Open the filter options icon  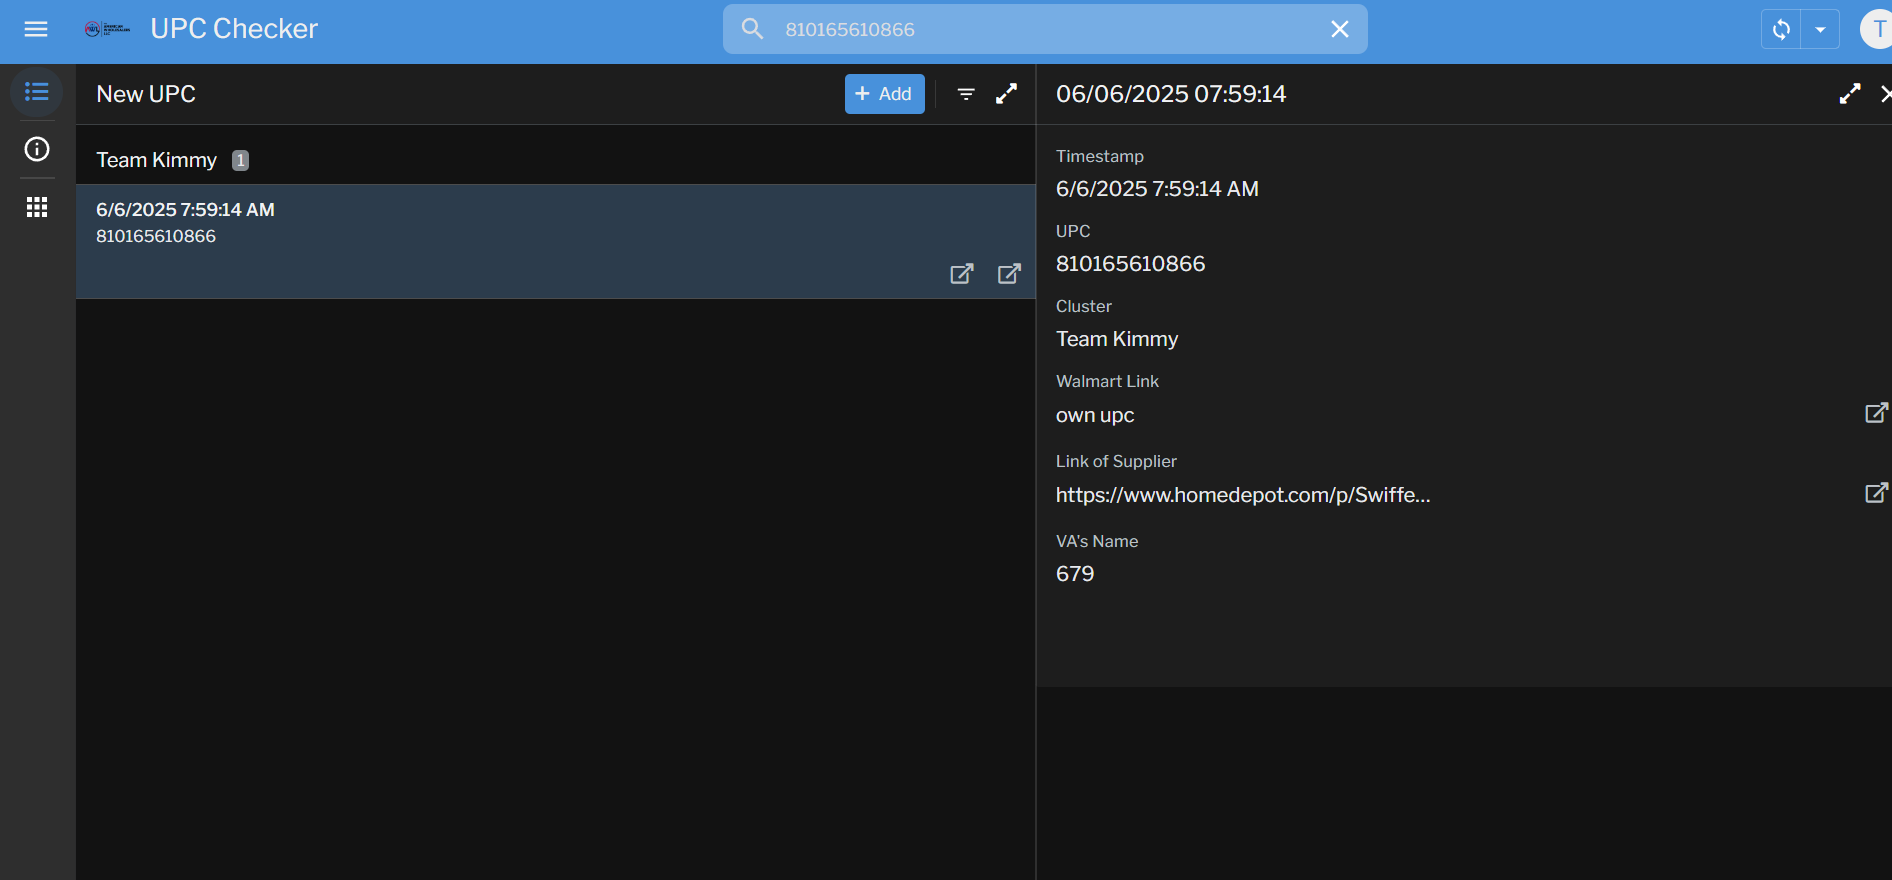966,94
